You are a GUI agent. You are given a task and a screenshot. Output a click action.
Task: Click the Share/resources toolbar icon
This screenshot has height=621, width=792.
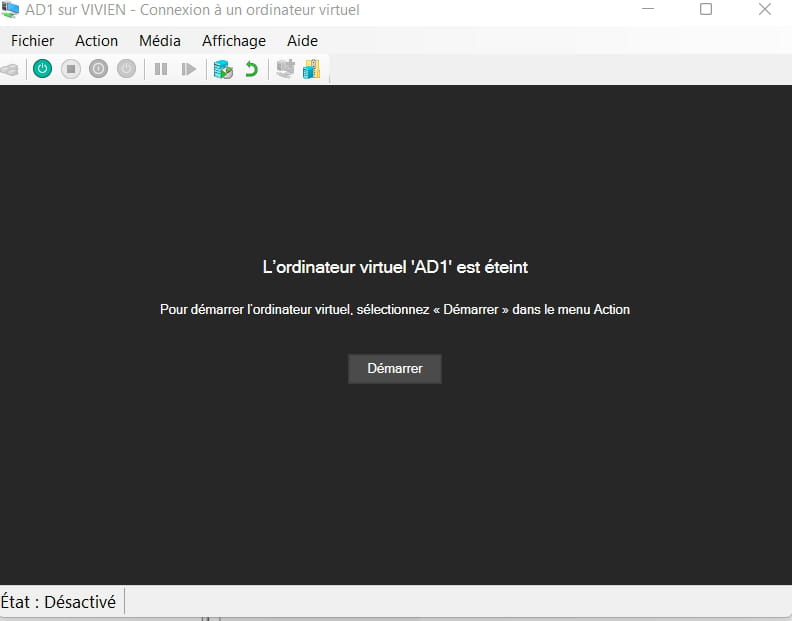312,69
